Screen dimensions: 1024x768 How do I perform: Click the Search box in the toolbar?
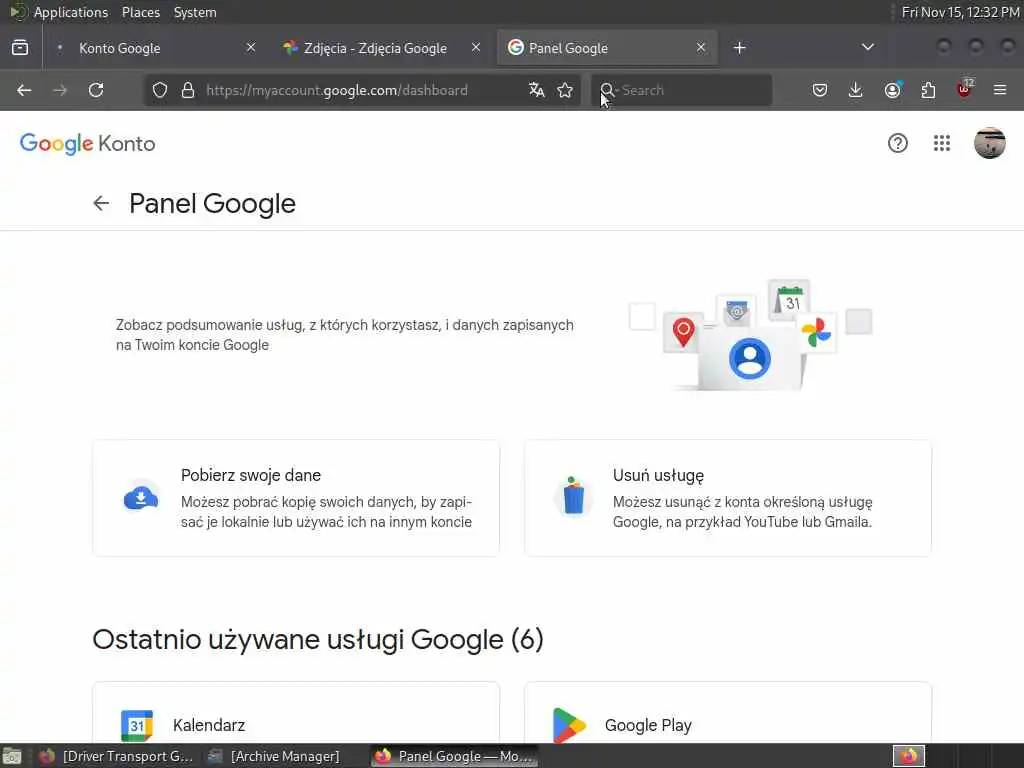[682, 90]
